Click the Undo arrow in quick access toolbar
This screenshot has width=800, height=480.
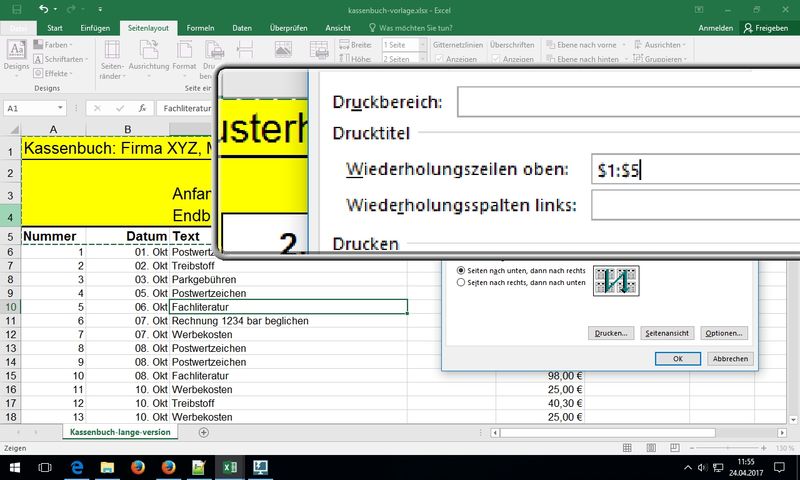[44, 9]
